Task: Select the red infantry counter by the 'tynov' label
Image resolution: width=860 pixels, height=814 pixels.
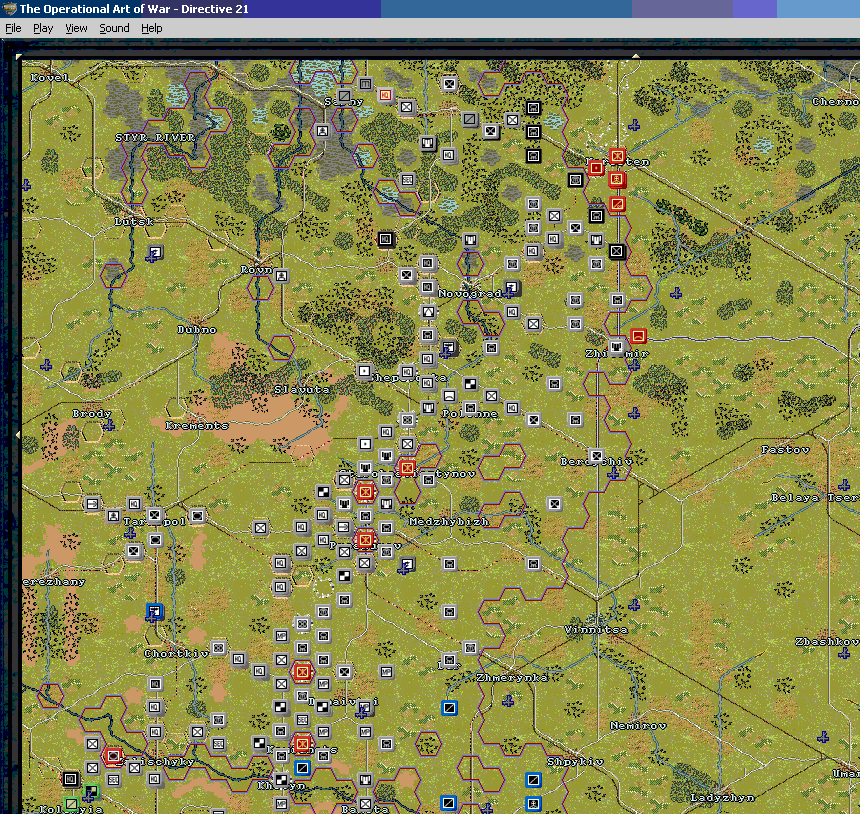Action: tap(407, 467)
